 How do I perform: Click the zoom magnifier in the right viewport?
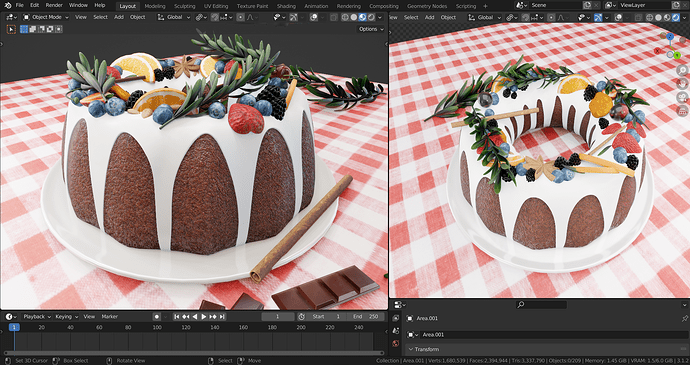683,70
